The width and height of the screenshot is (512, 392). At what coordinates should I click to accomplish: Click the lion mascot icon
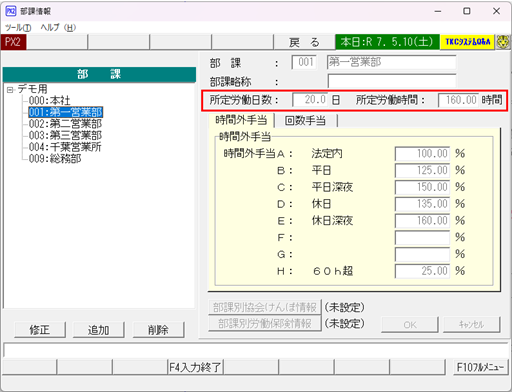pos(503,42)
